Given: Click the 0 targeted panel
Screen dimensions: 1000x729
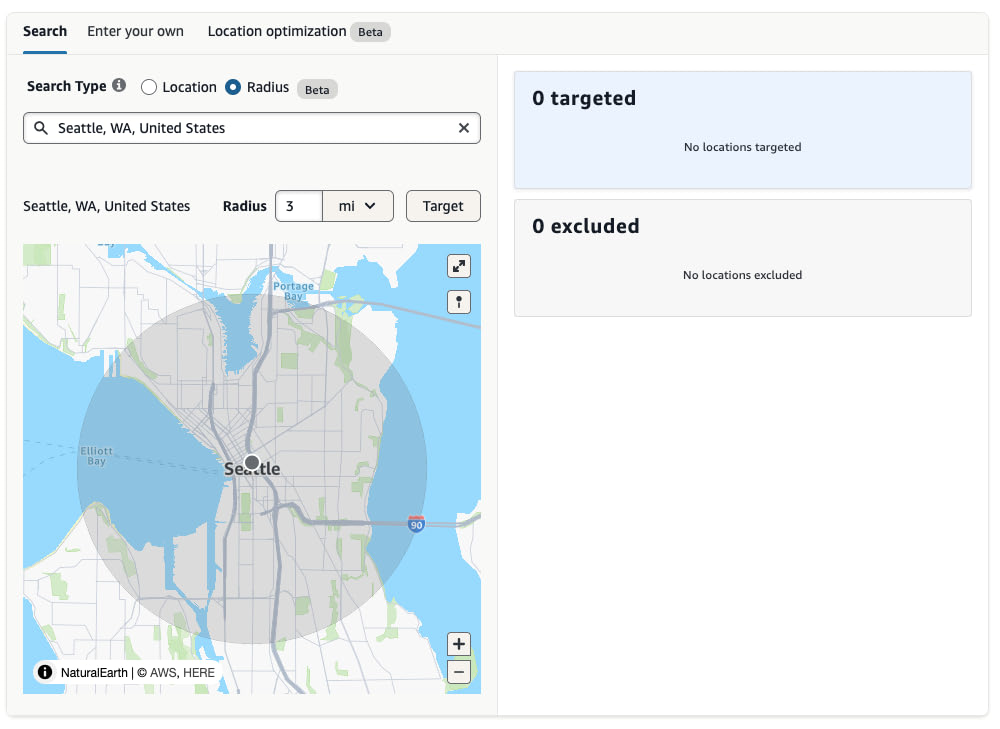Looking at the screenshot, I should tap(742, 129).
